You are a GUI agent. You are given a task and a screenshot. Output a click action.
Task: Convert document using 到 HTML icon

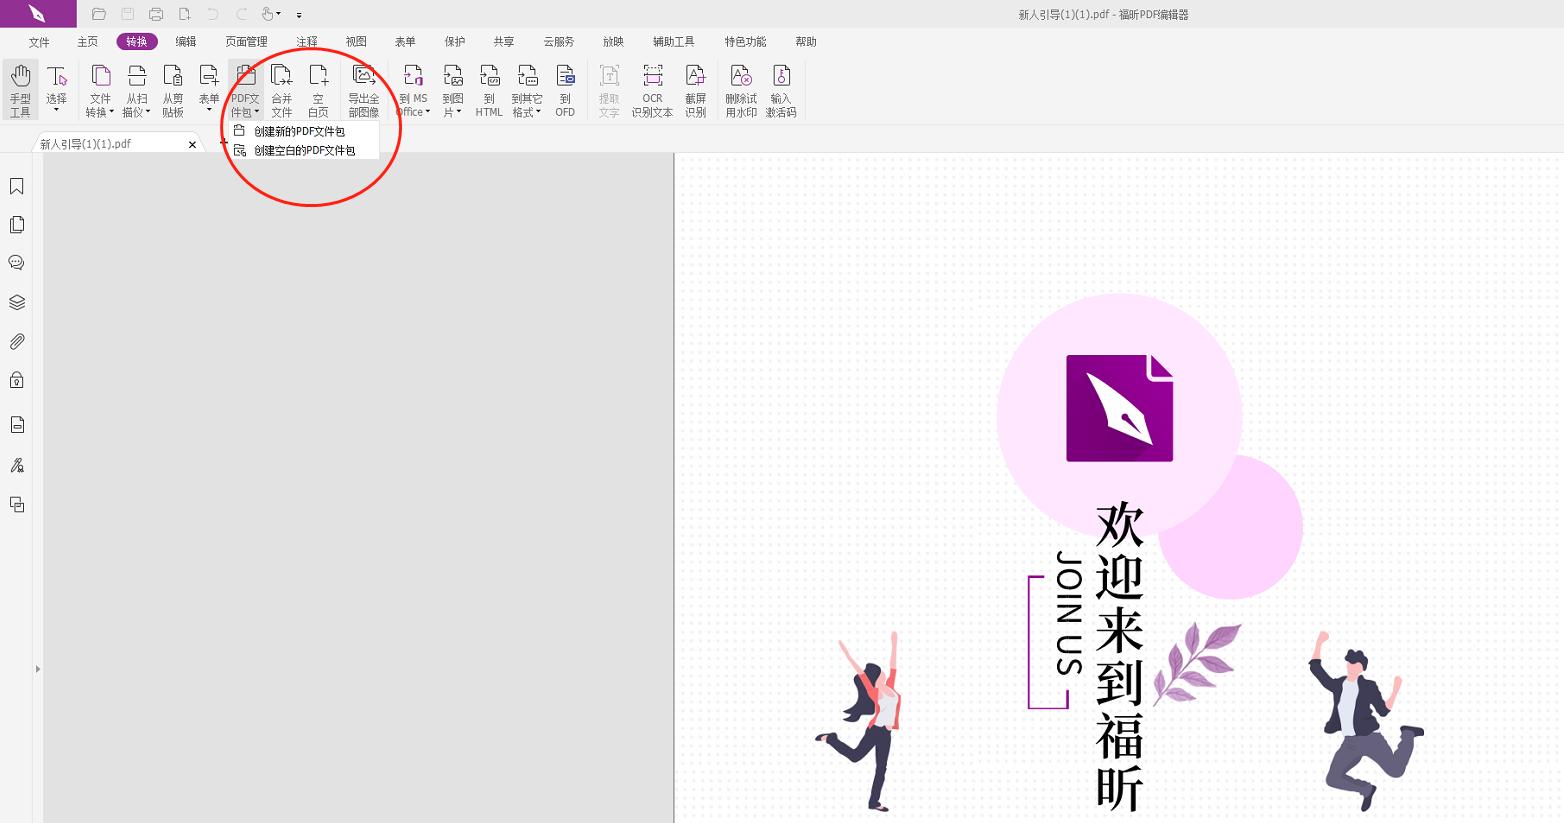point(489,88)
